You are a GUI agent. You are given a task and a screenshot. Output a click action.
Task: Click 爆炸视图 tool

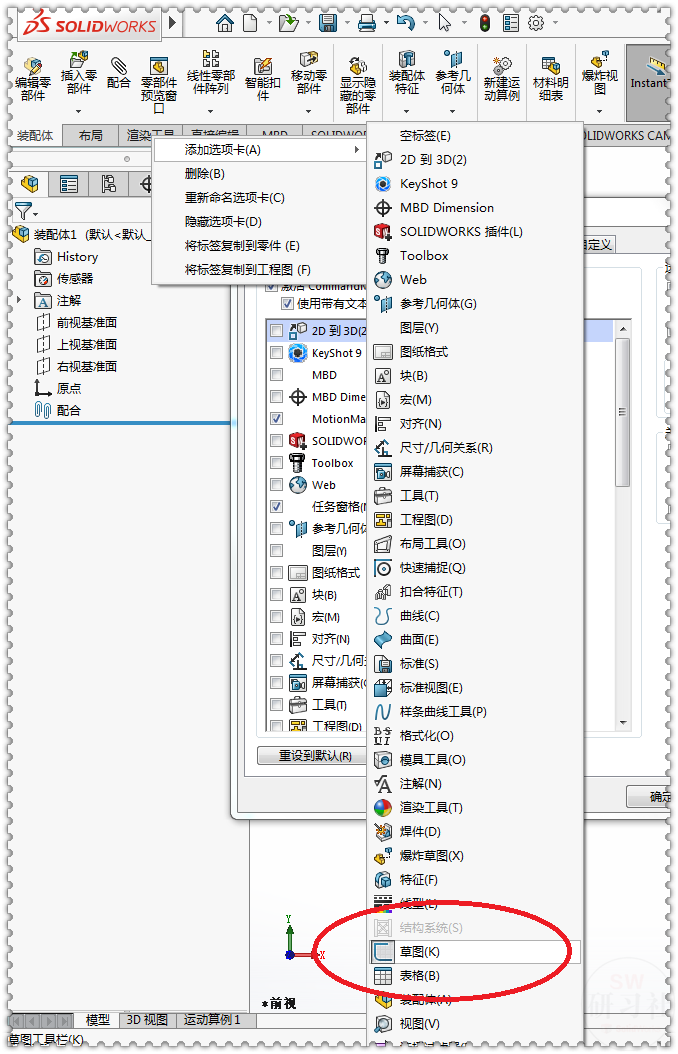click(599, 73)
